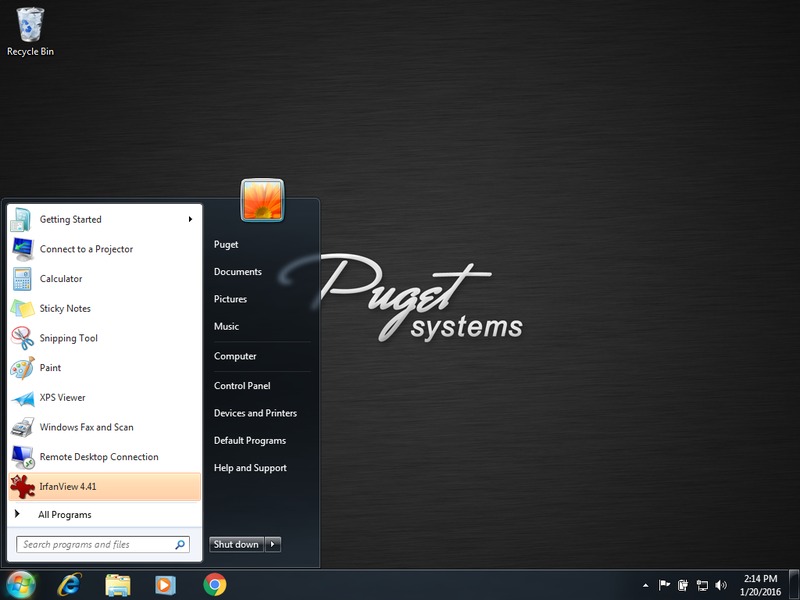Click the Windows Fax and Scan label
Viewport: 800px width, 600px height.
click(87, 428)
